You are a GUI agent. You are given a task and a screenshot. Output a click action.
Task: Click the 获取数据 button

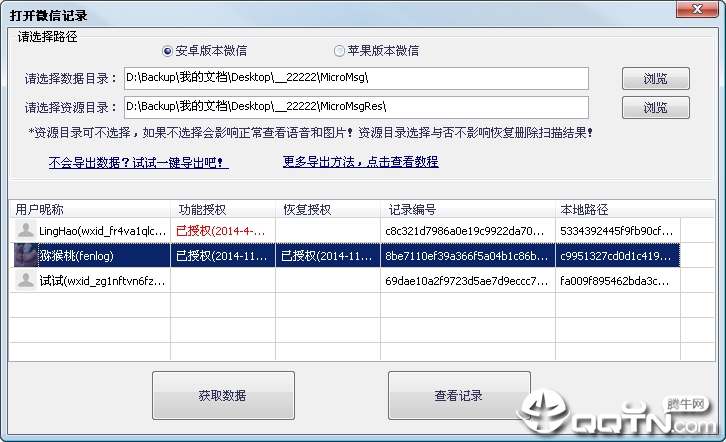(x=223, y=396)
